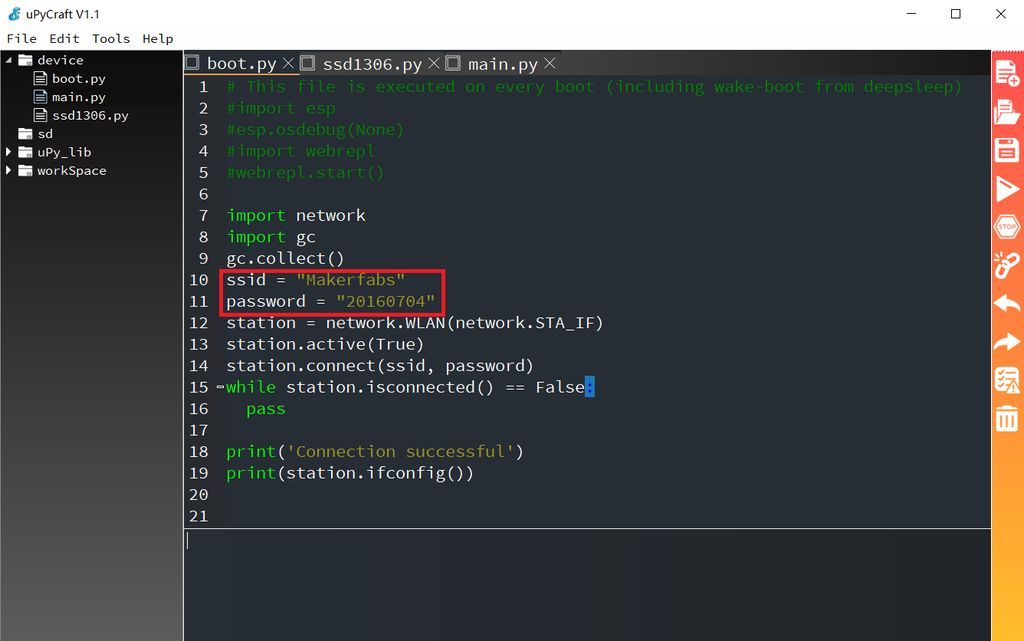1024x641 pixels.
Task: Select the uPy_lib label in the tree
Action: (64, 152)
